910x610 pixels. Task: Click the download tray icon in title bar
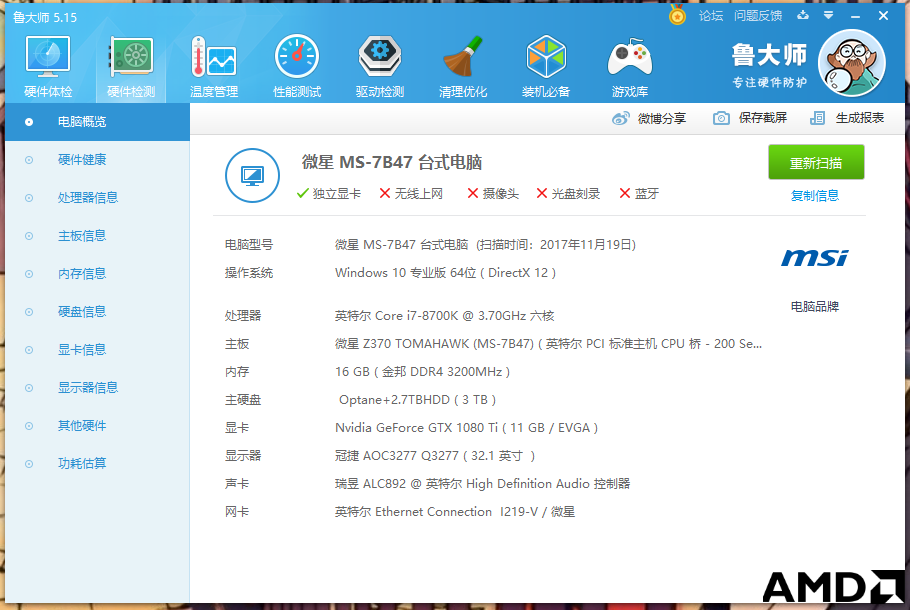pos(803,15)
